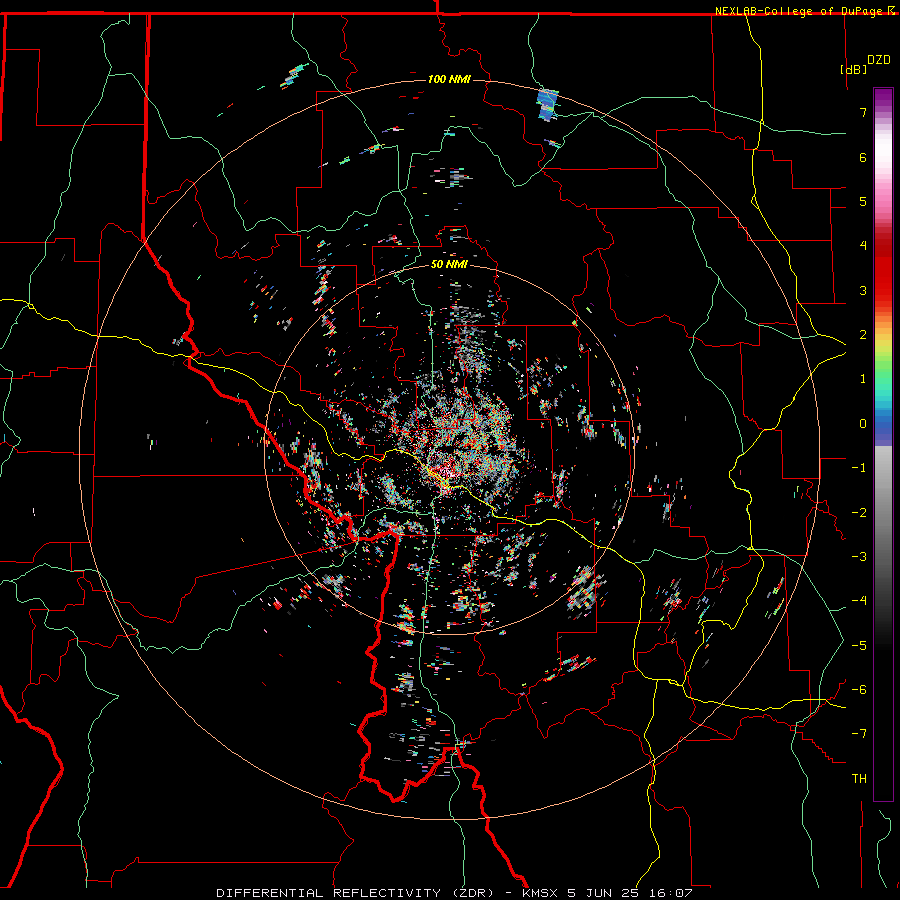The image size is (900, 900).
Task: Click the 50 NMI range ring label
Action: click(449, 265)
